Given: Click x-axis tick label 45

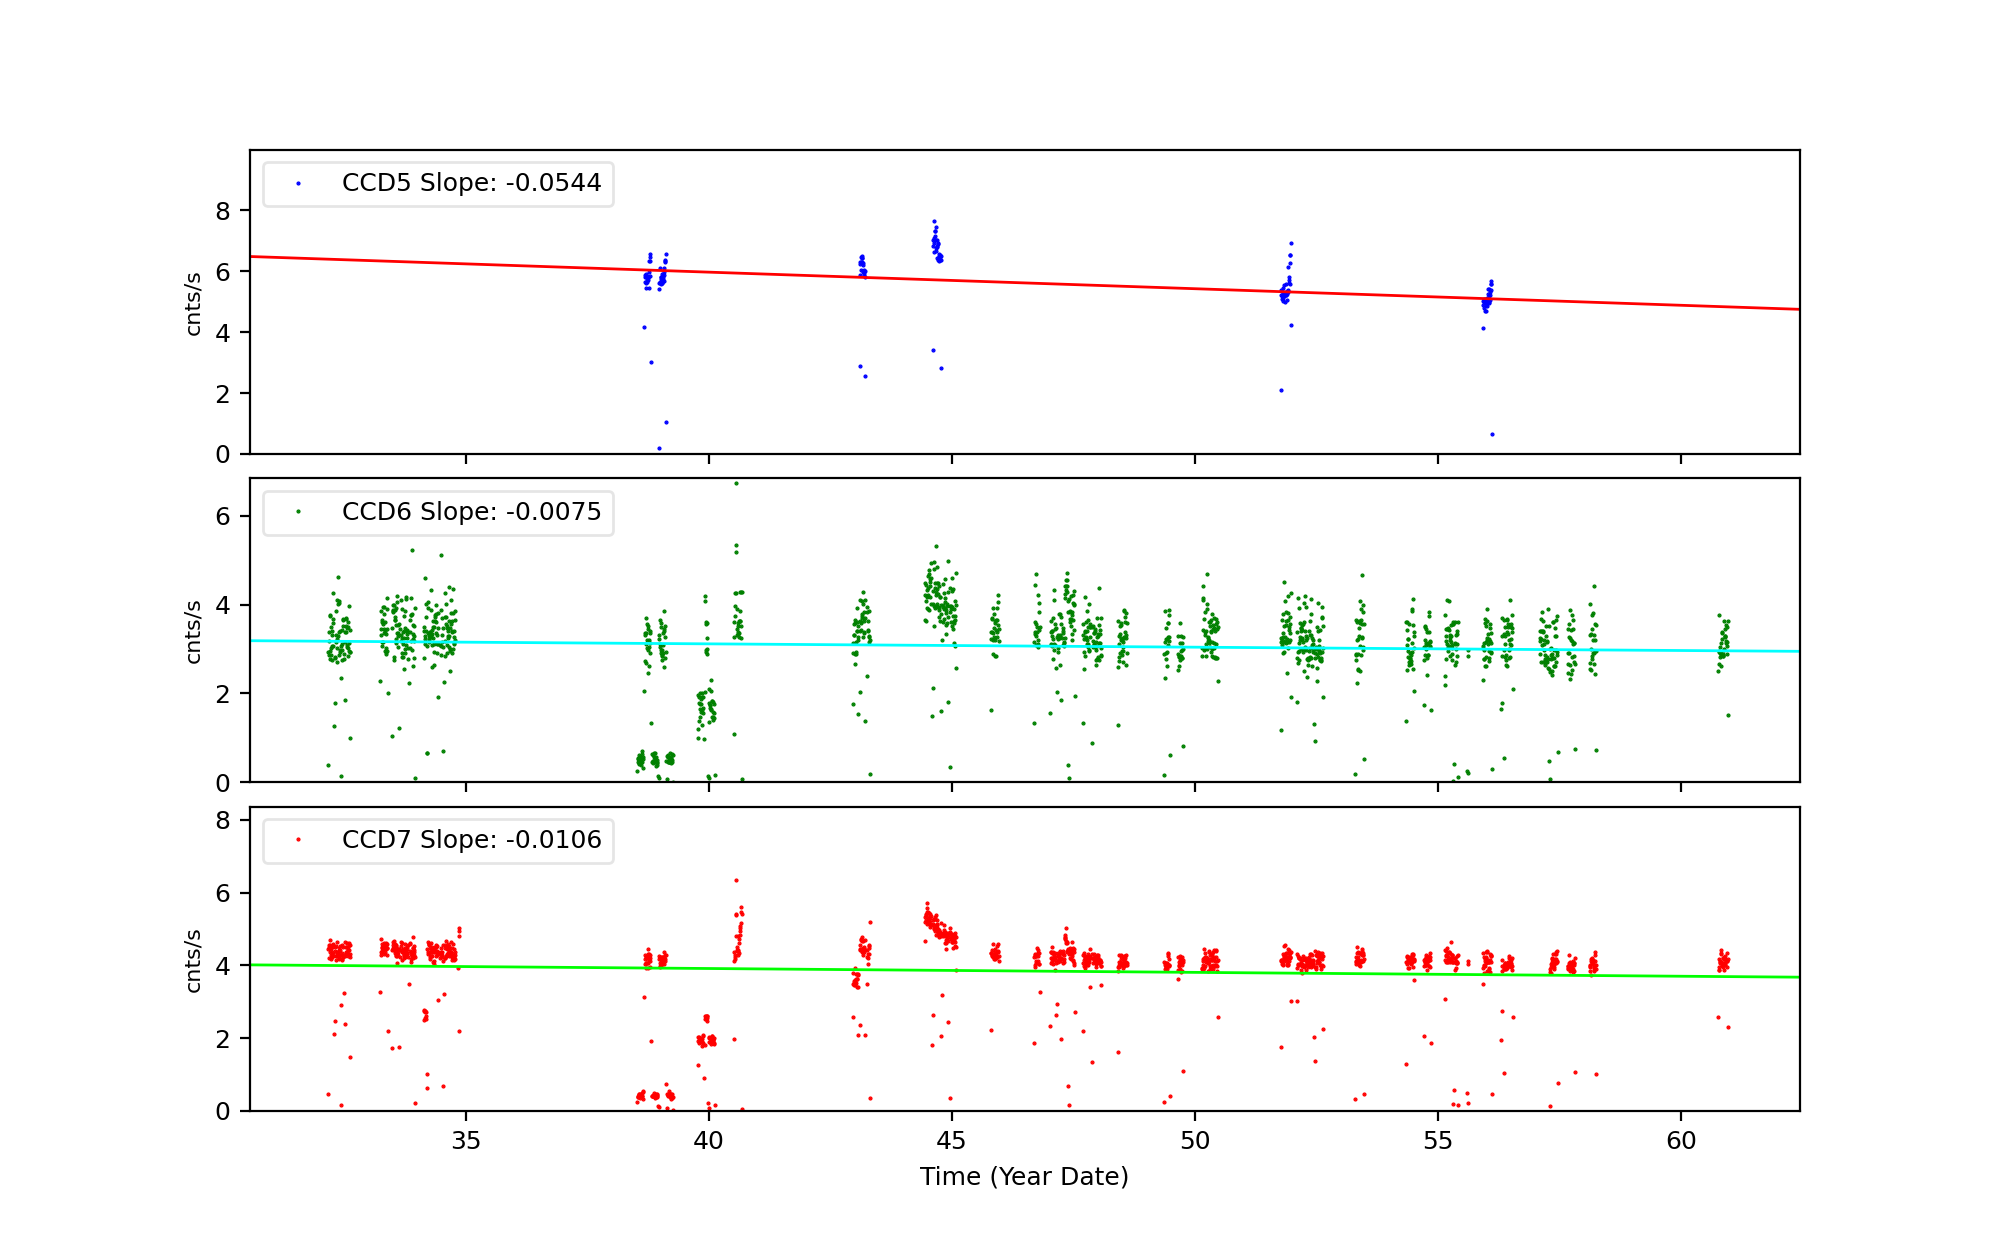Looking at the screenshot, I should 952,1141.
